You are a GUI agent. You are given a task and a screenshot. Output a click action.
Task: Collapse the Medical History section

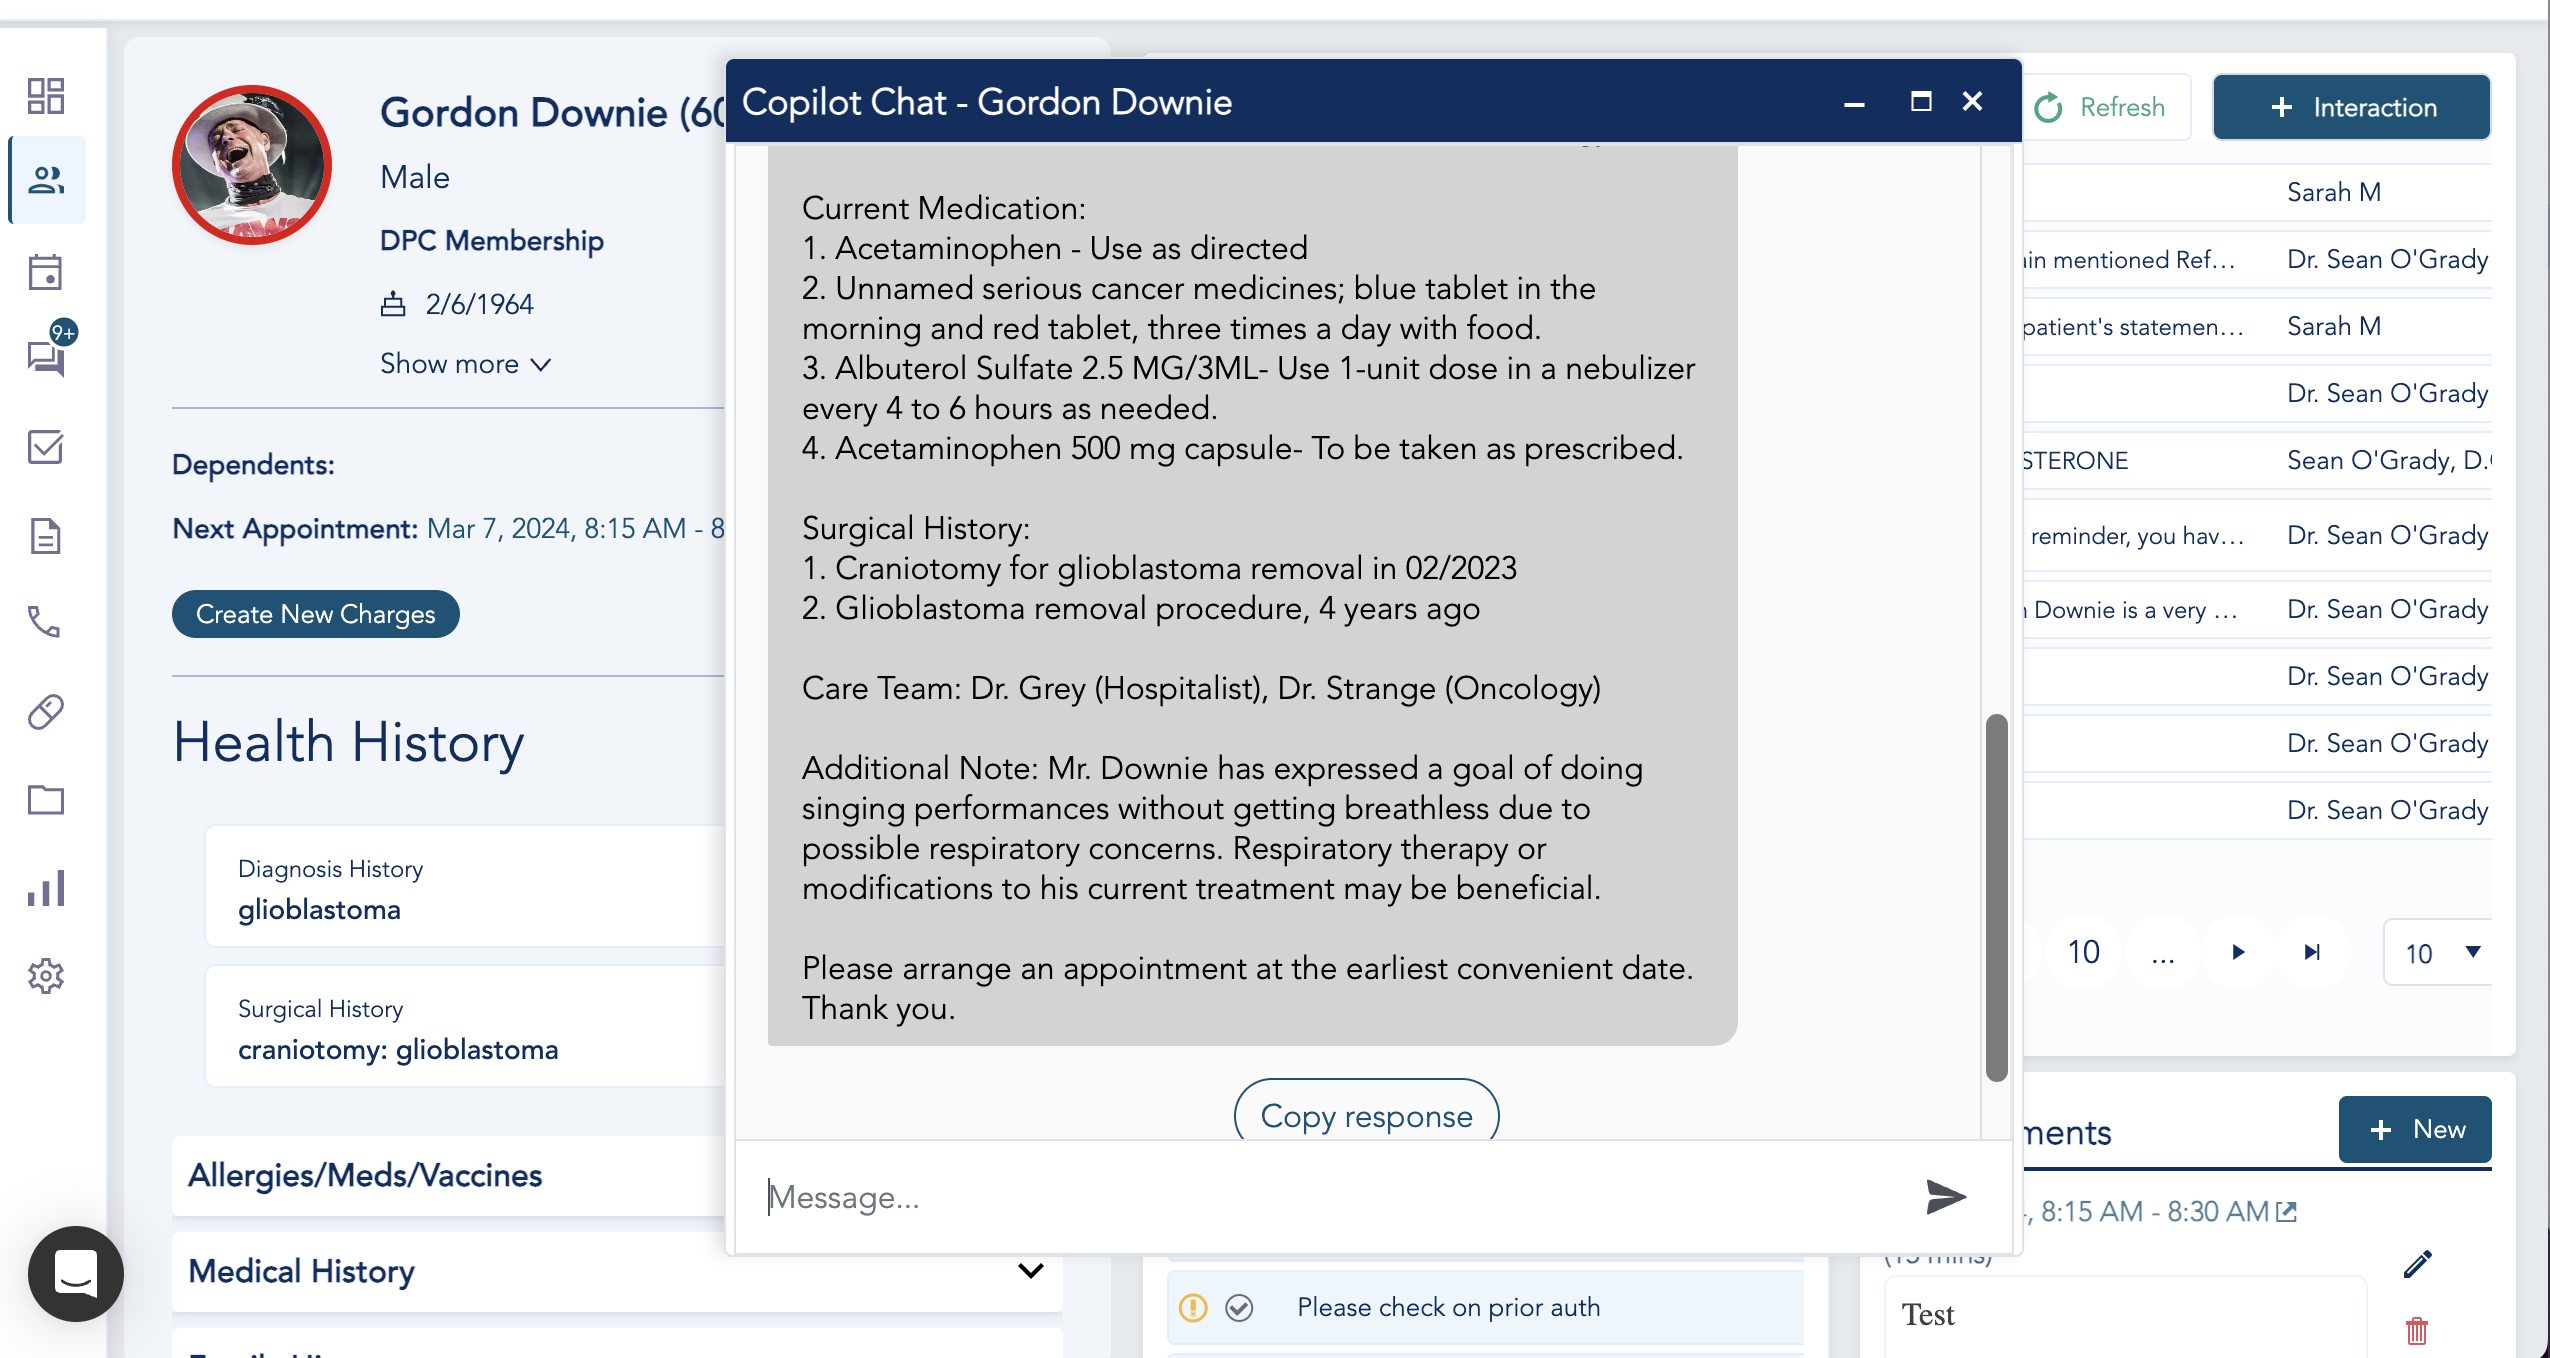1029,1271
